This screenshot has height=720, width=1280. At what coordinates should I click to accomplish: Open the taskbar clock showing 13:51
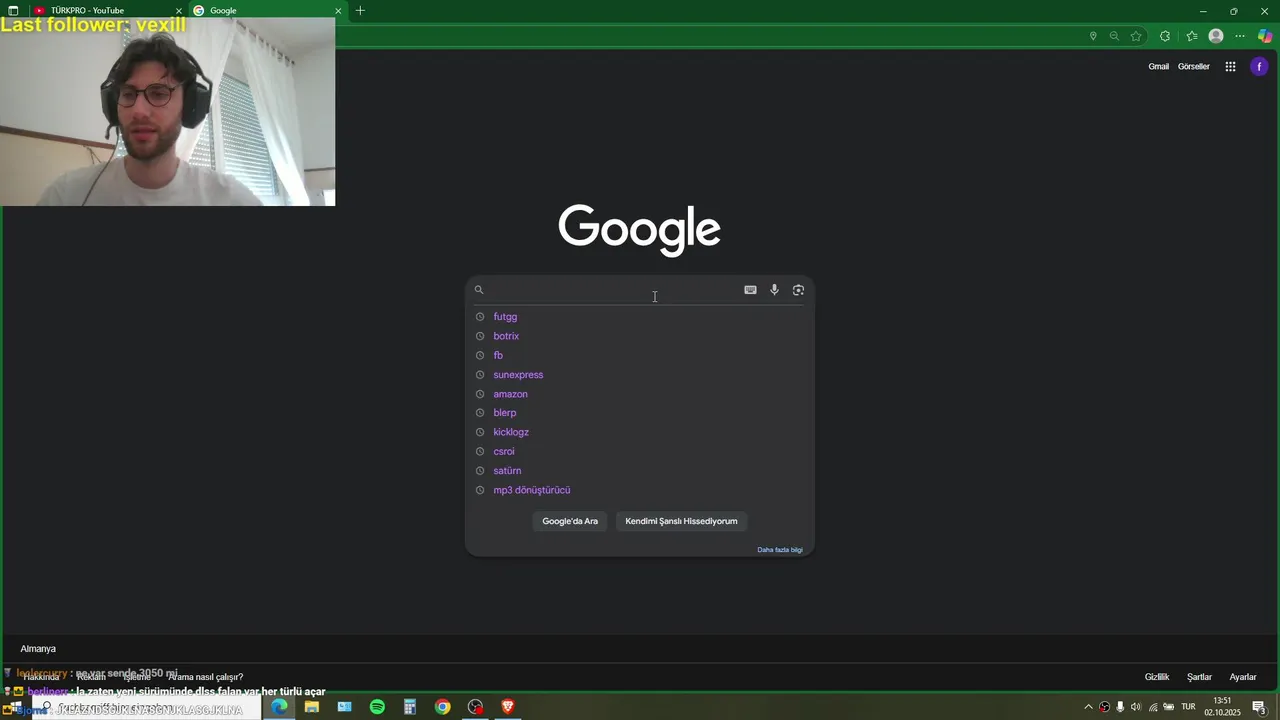tap(1222, 707)
